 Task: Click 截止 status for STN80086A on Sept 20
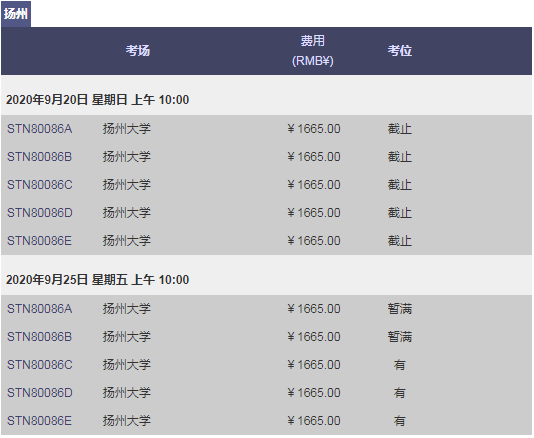click(399, 129)
